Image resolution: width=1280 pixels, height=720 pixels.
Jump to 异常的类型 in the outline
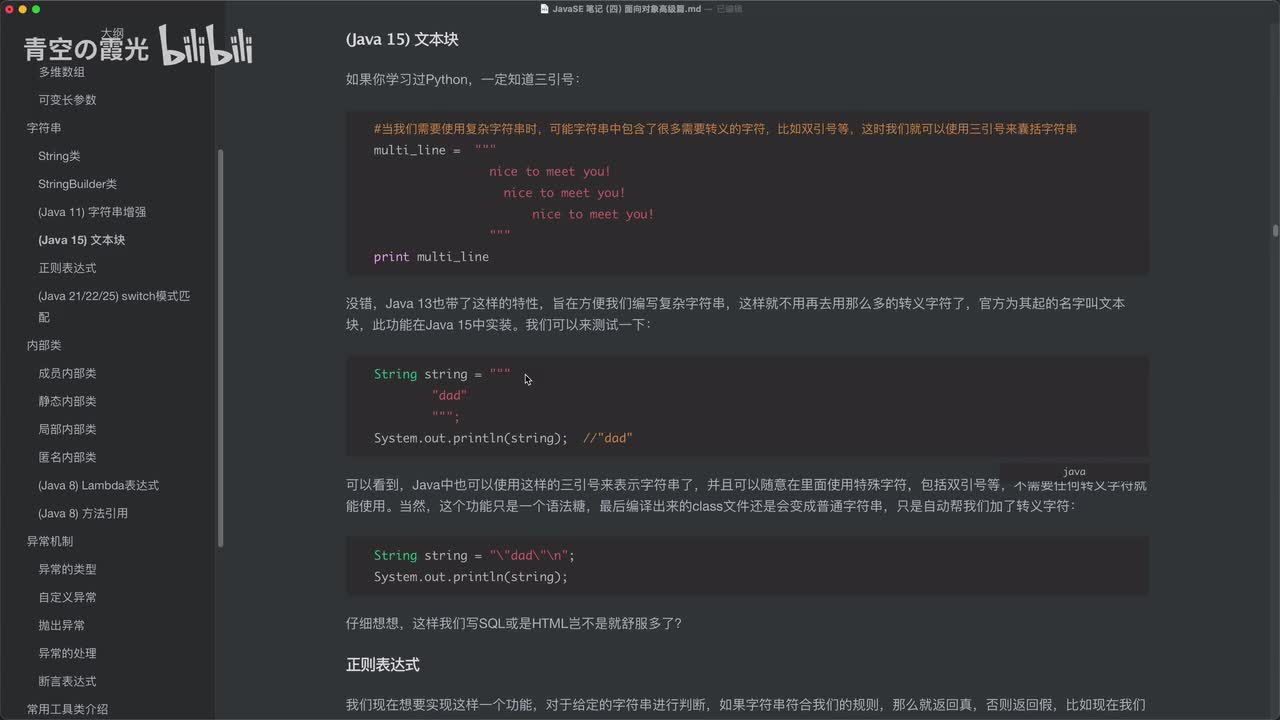(67, 569)
